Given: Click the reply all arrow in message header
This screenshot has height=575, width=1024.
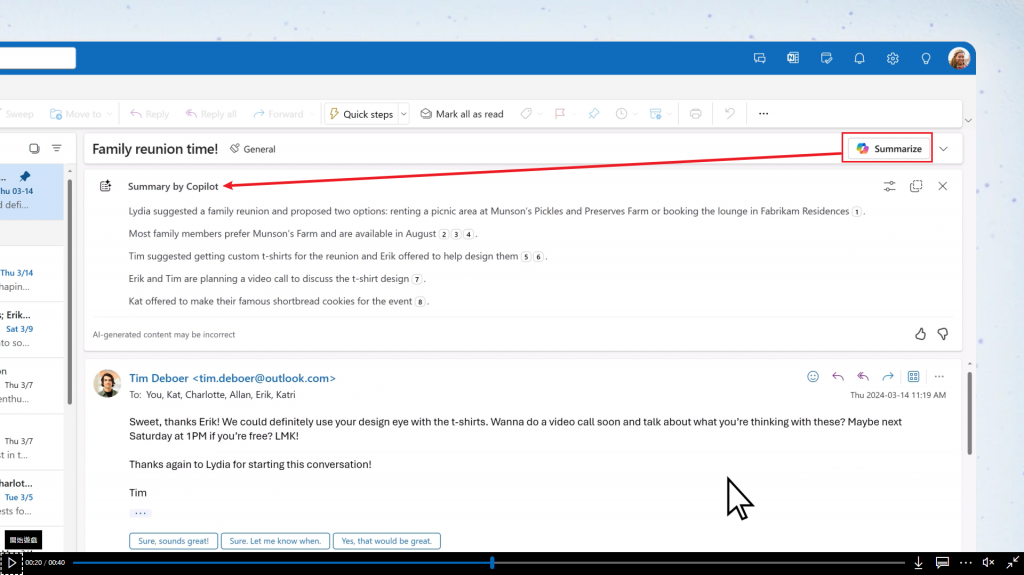Looking at the screenshot, I should pos(863,376).
